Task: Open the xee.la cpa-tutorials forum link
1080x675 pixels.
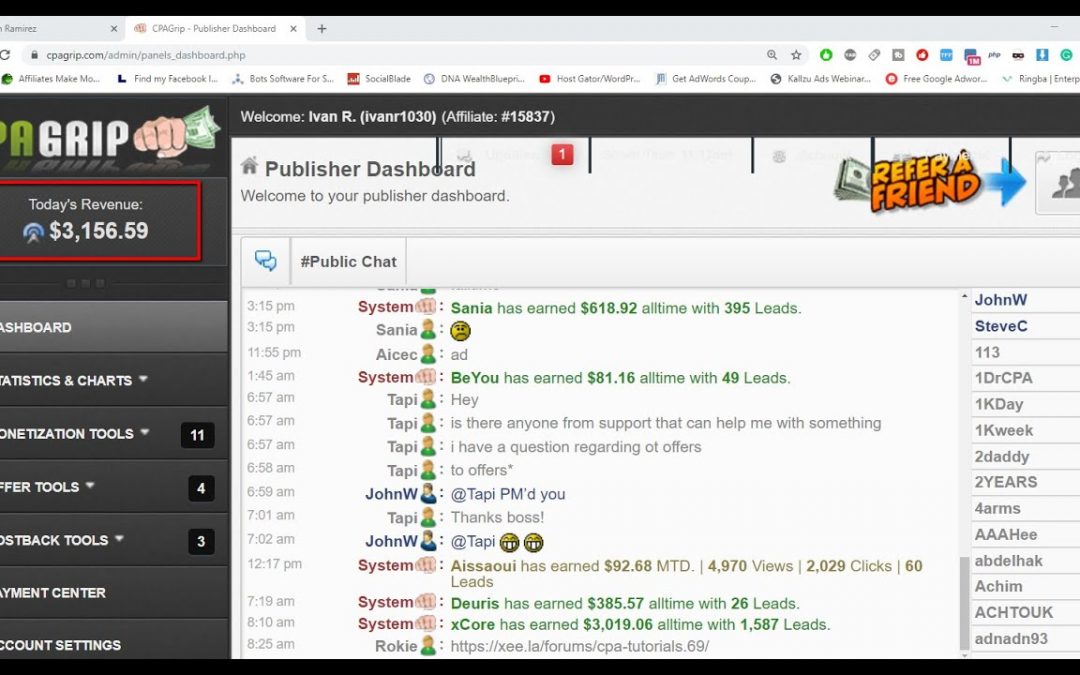Action: [x=580, y=646]
